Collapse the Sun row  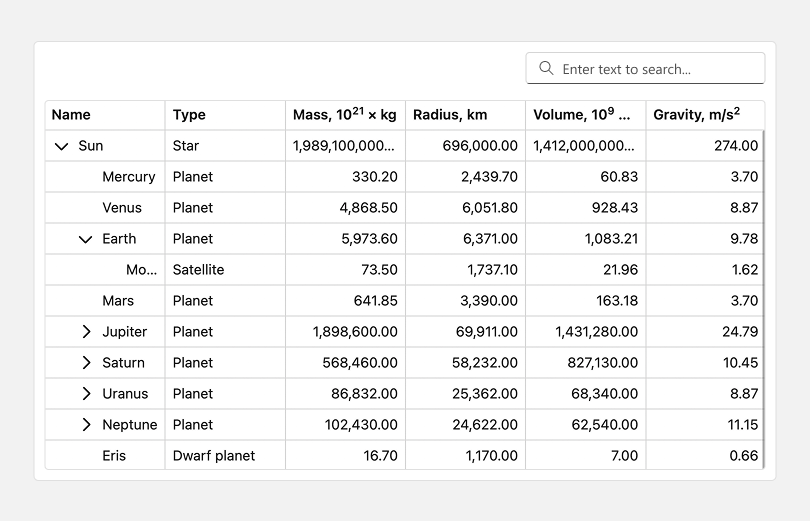click(x=62, y=146)
